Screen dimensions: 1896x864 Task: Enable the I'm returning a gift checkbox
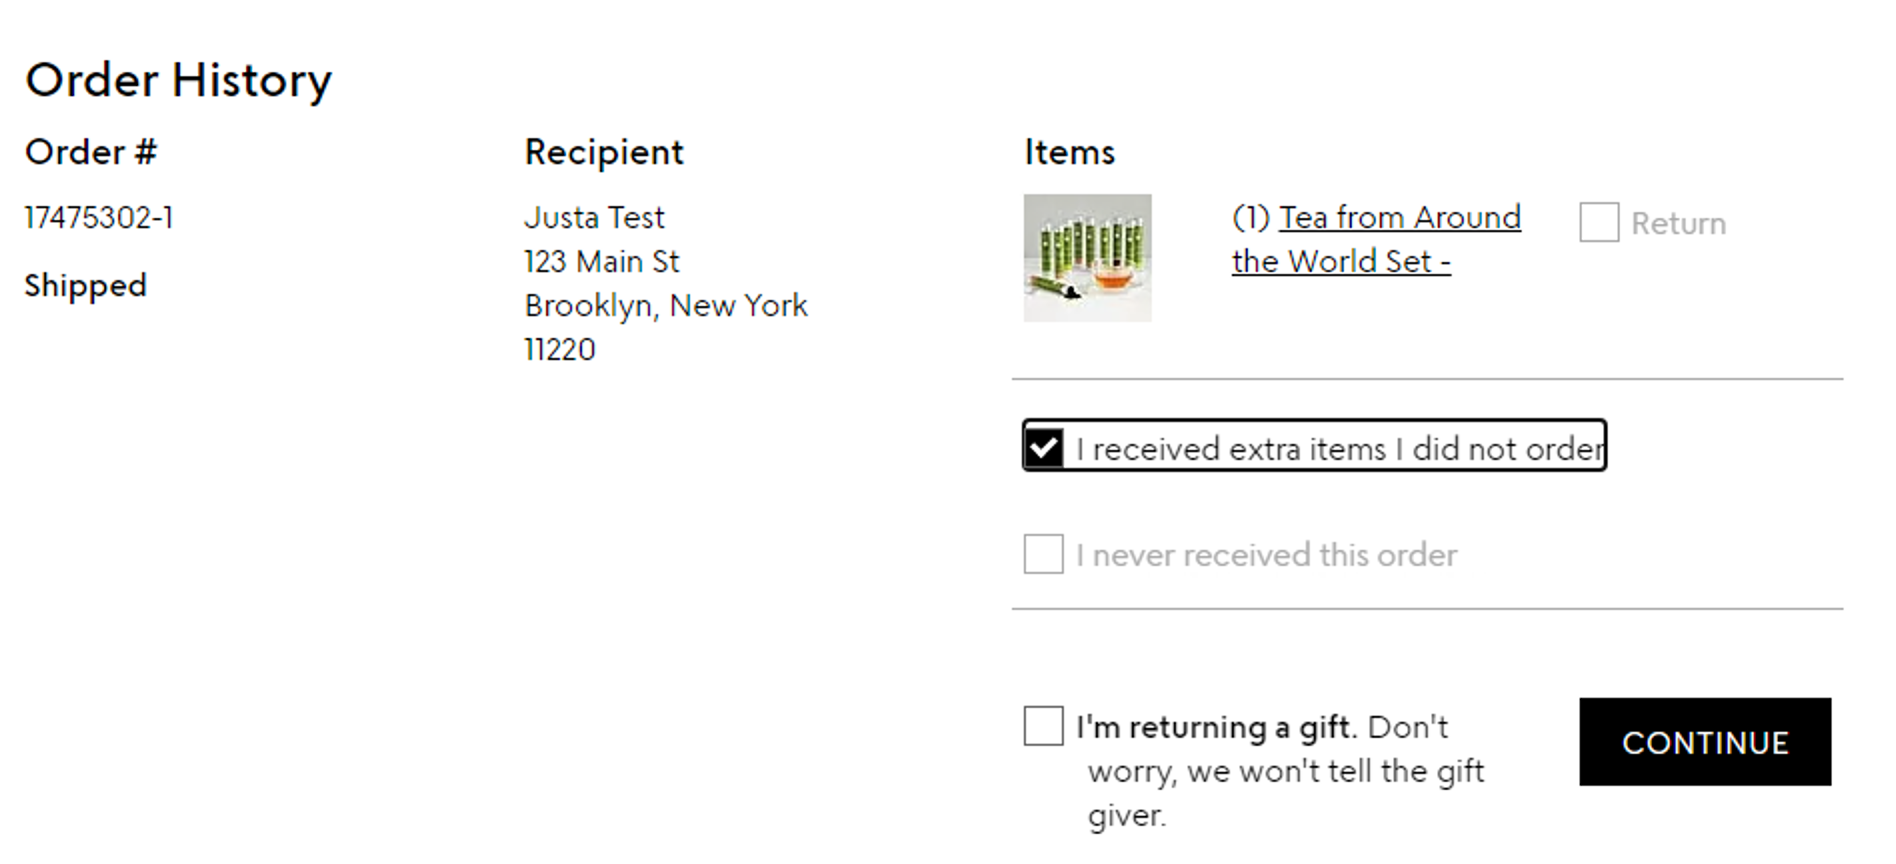click(x=1044, y=726)
